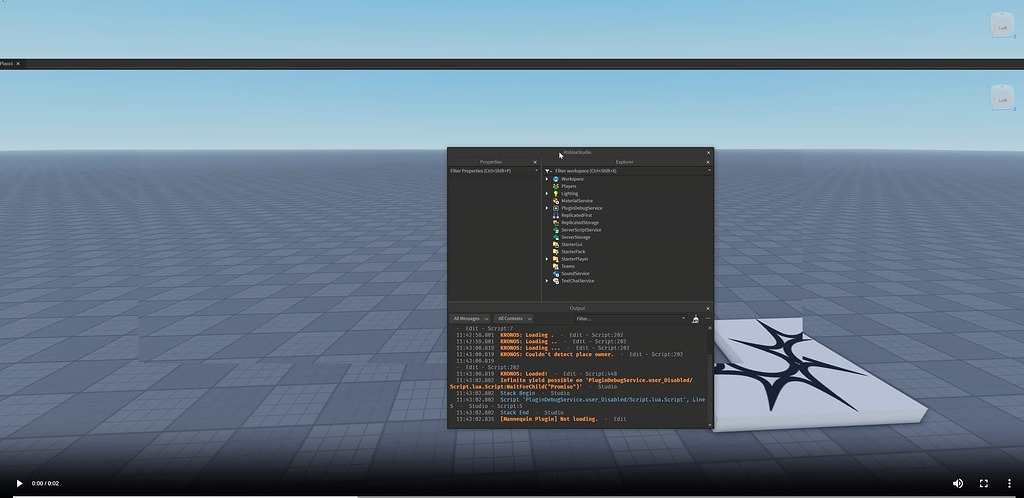Viewport: 1024px width, 498px height.
Task: Expand the PluginDebugService tree node
Action: point(547,208)
